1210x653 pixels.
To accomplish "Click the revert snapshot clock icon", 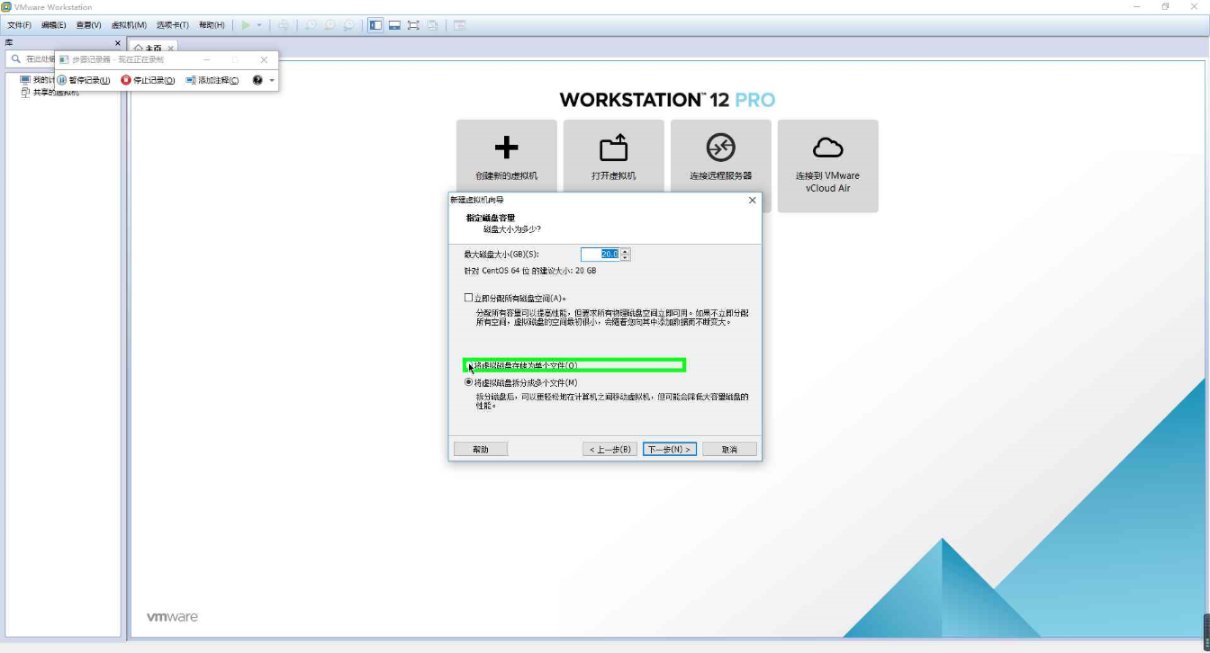I will click(x=329, y=25).
